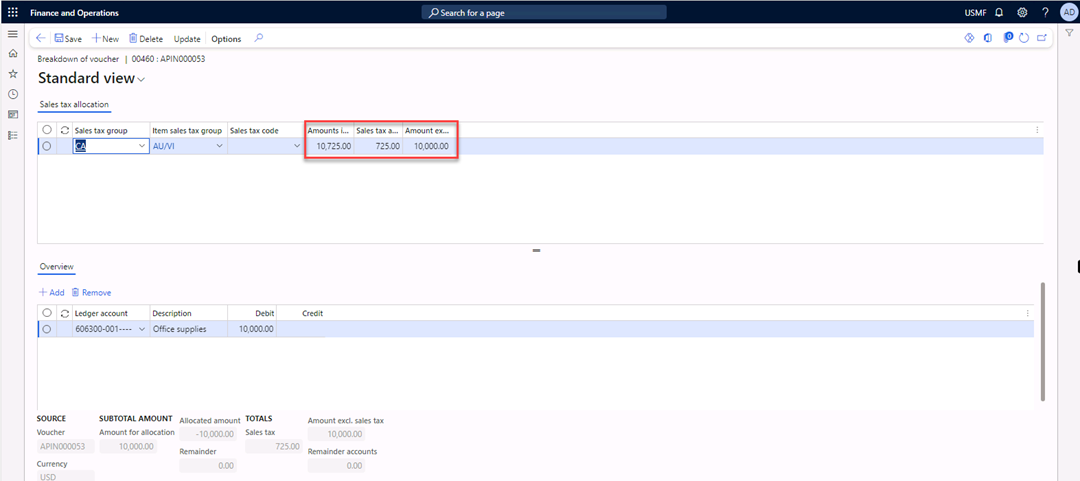Expand the navigation pane hamburger menu

click(12, 34)
